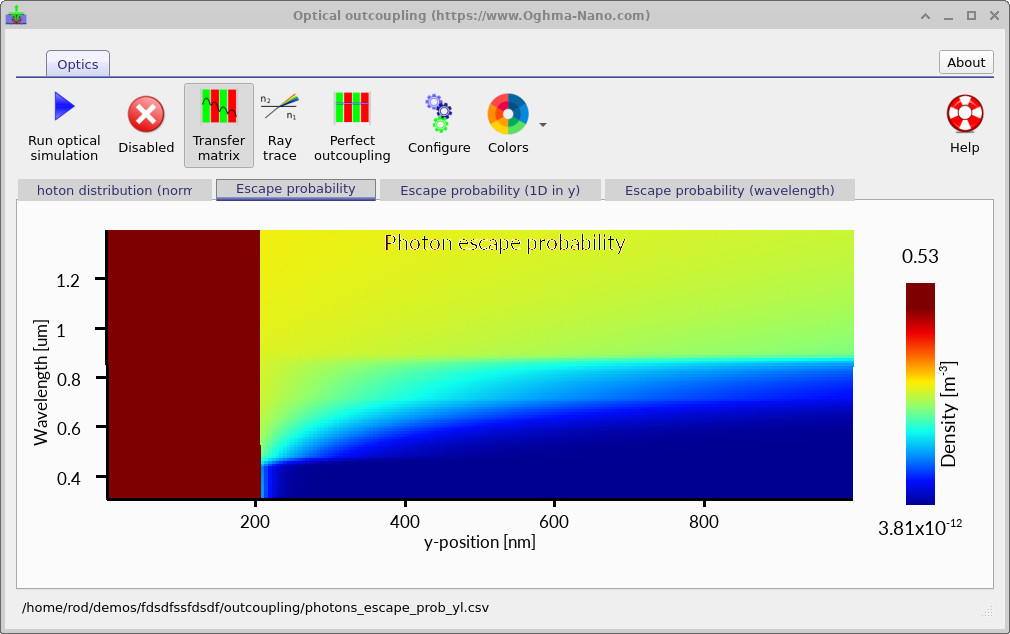This screenshot has height=634, width=1010.
Task: Click the Wavelength [um] axis label
Action: click(41, 382)
